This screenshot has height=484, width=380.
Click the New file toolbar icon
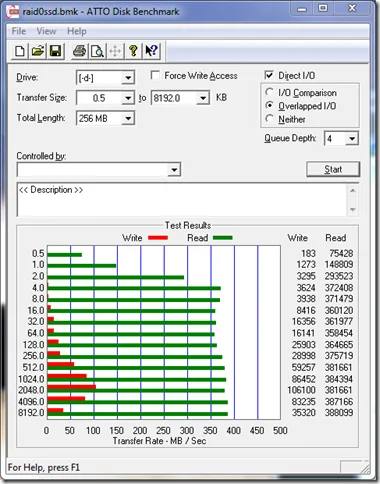pyautogui.click(x=20, y=51)
